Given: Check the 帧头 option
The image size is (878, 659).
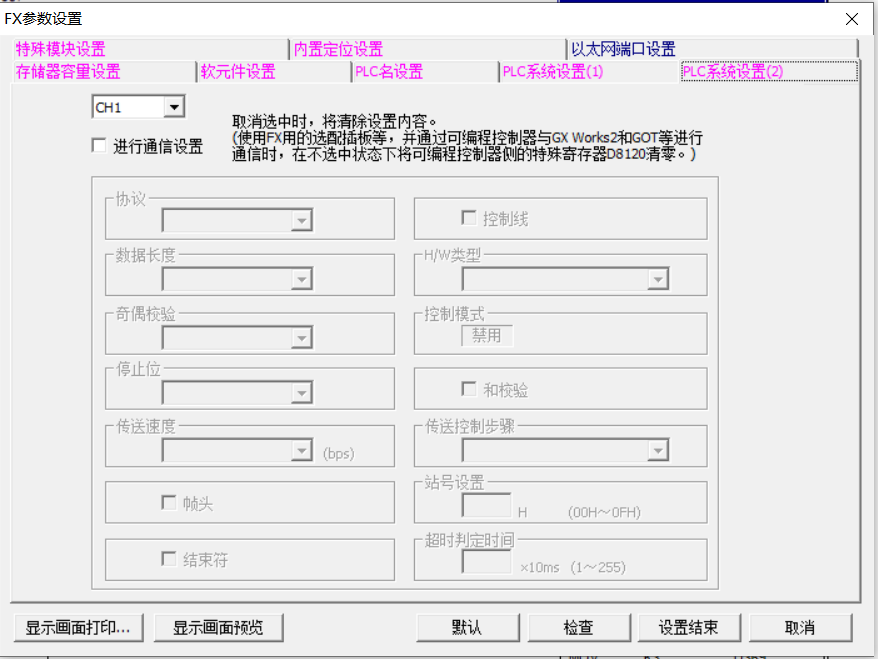Looking at the screenshot, I should (x=169, y=503).
